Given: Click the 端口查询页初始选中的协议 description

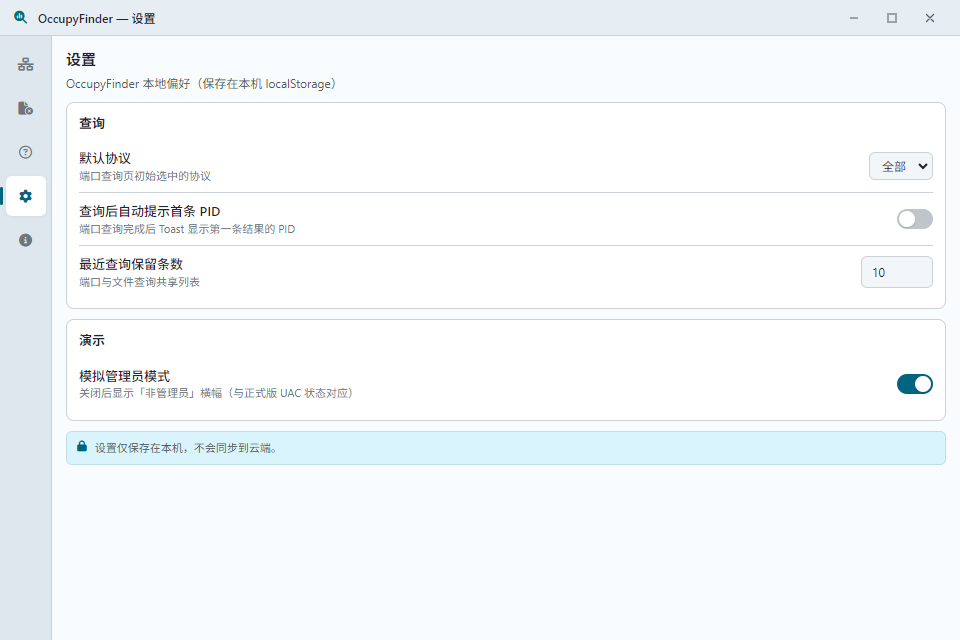Looking at the screenshot, I should pos(145,176).
